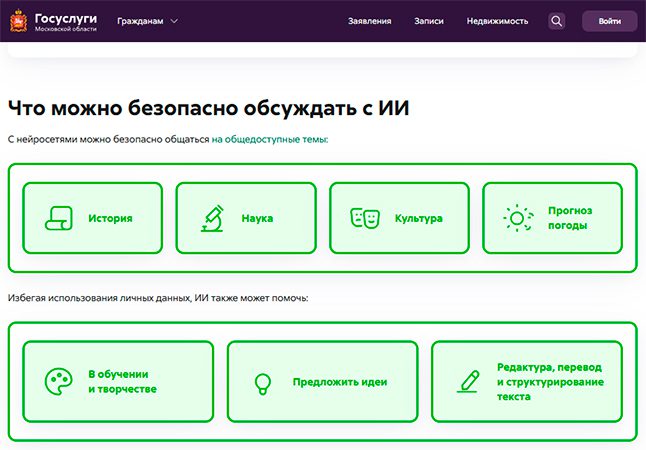Click the pencil icon for text editing
The height and width of the screenshot is (450, 646).
(x=467, y=381)
